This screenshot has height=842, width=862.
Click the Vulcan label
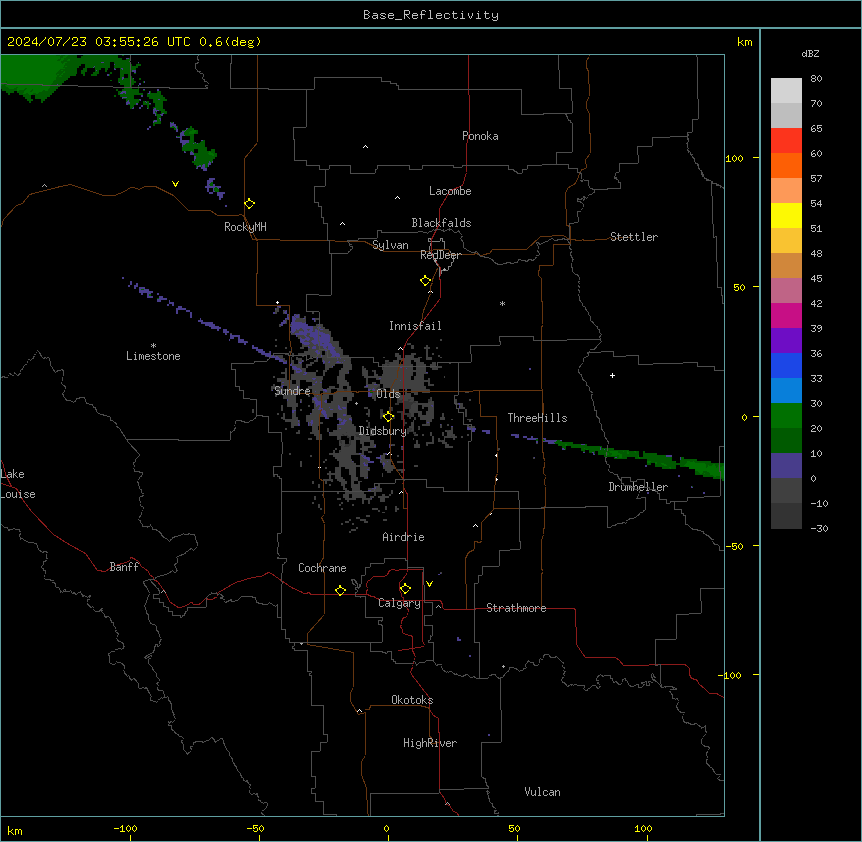click(x=542, y=792)
